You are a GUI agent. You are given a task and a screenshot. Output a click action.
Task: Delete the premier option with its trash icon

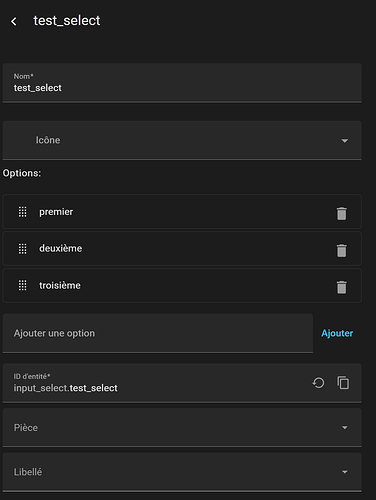click(x=342, y=213)
